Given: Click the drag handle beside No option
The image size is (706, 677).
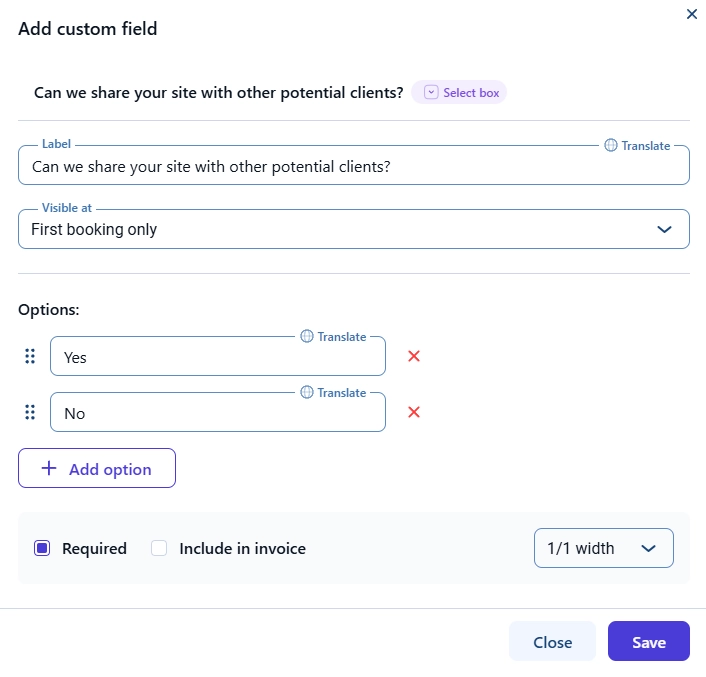Looking at the screenshot, I should click(x=30, y=412).
